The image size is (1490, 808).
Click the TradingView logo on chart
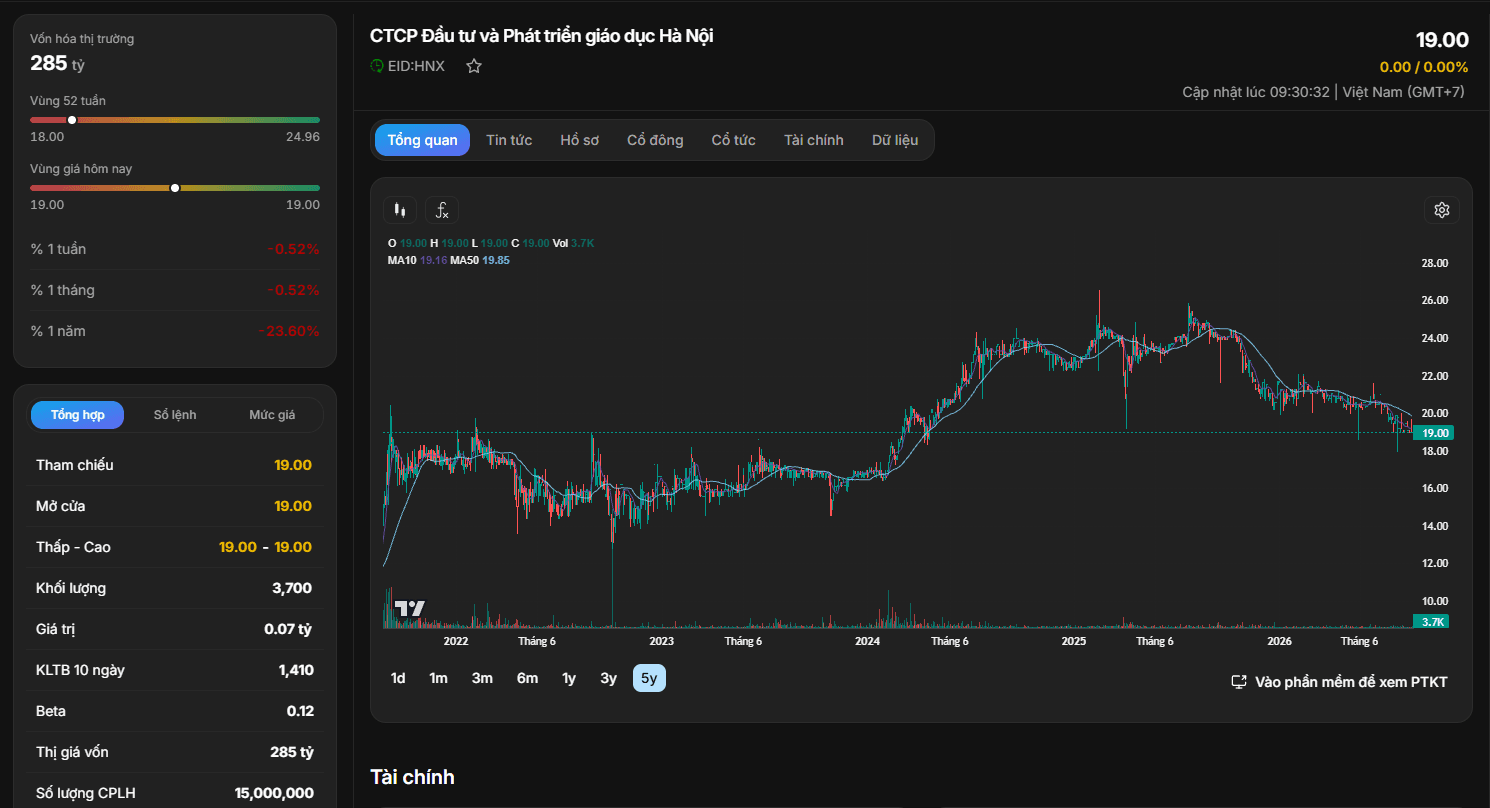[410, 608]
